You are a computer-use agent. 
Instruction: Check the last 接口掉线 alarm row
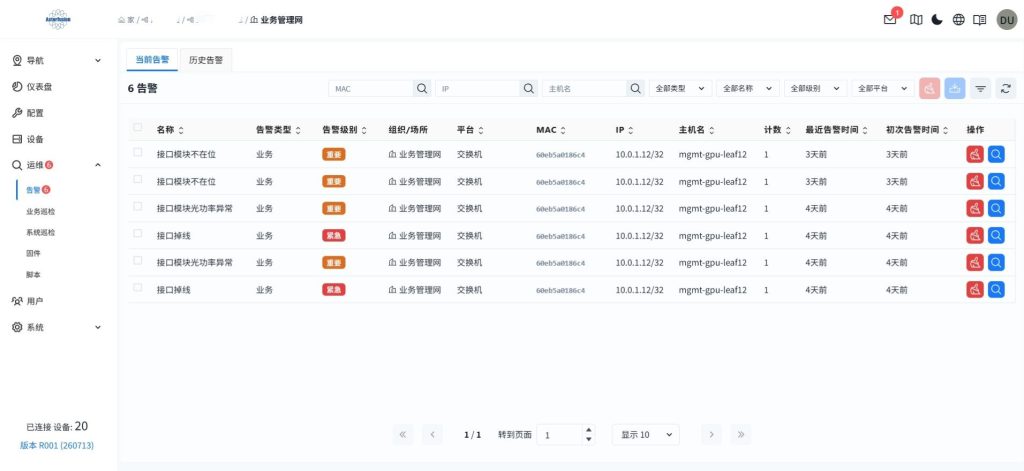[137, 287]
